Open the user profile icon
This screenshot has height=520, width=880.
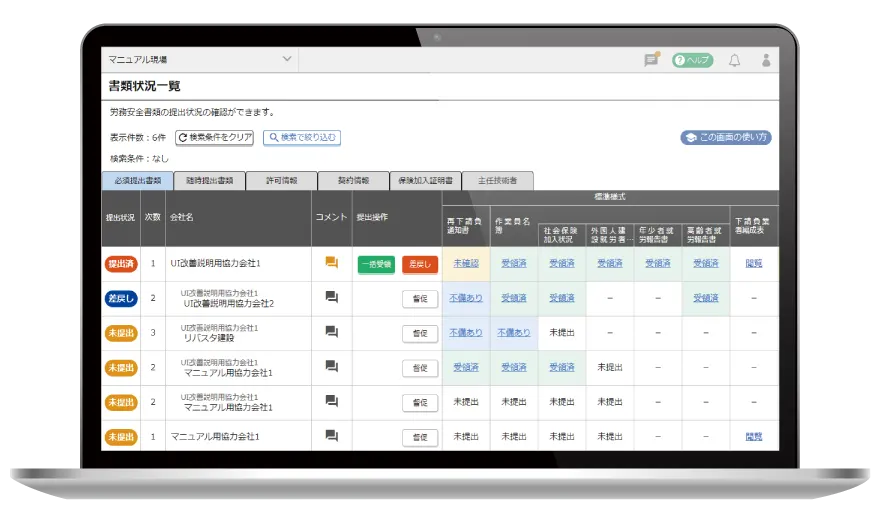coord(766,60)
